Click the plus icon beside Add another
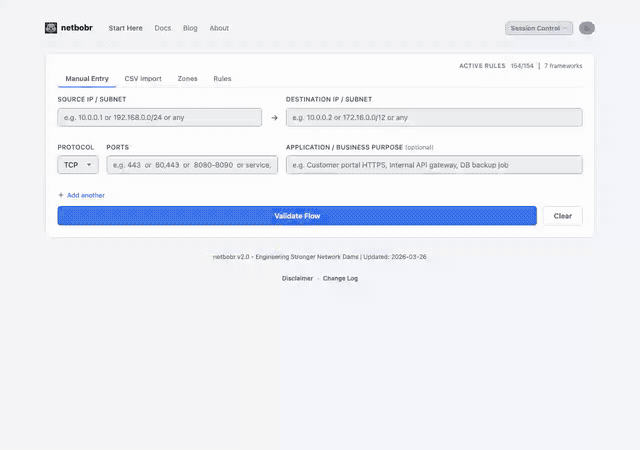The height and width of the screenshot is (450, 640). 61,195
